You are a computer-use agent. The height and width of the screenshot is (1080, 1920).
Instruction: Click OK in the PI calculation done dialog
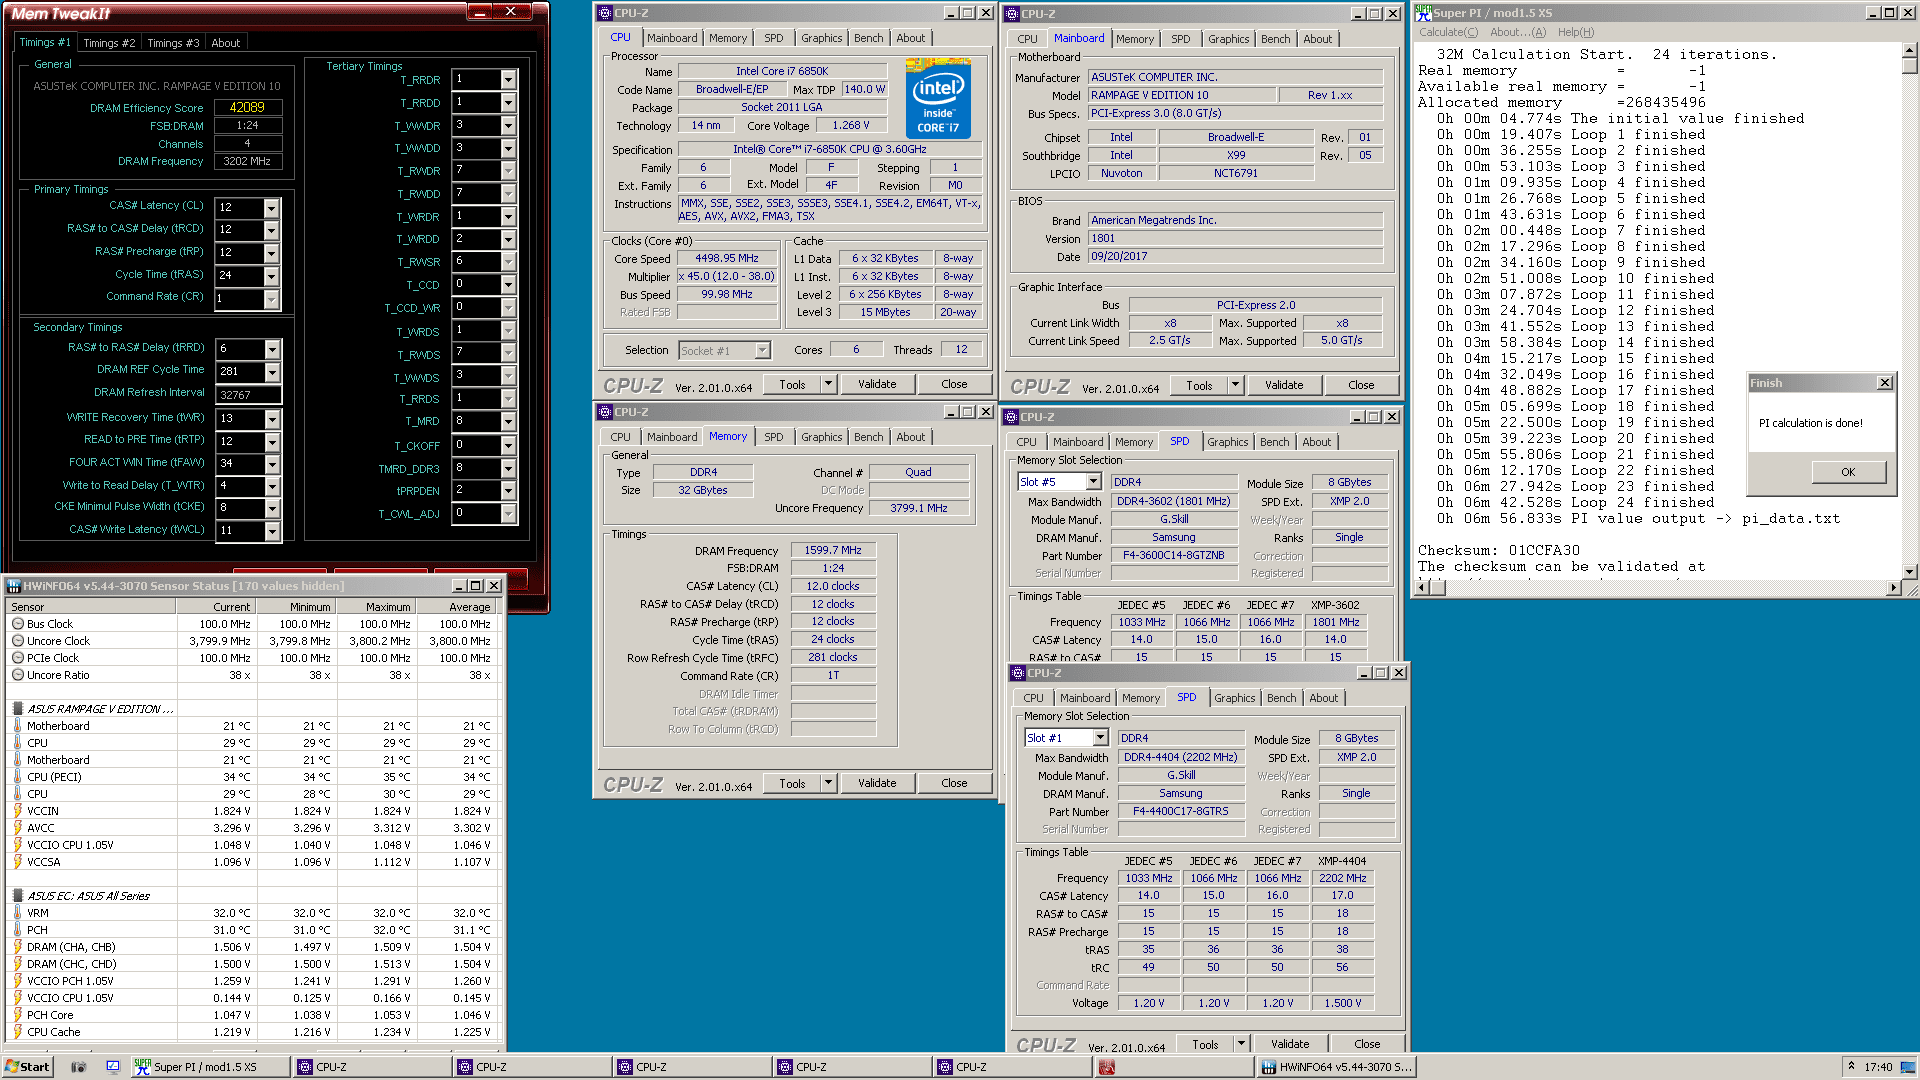[x=1847, y=472]
